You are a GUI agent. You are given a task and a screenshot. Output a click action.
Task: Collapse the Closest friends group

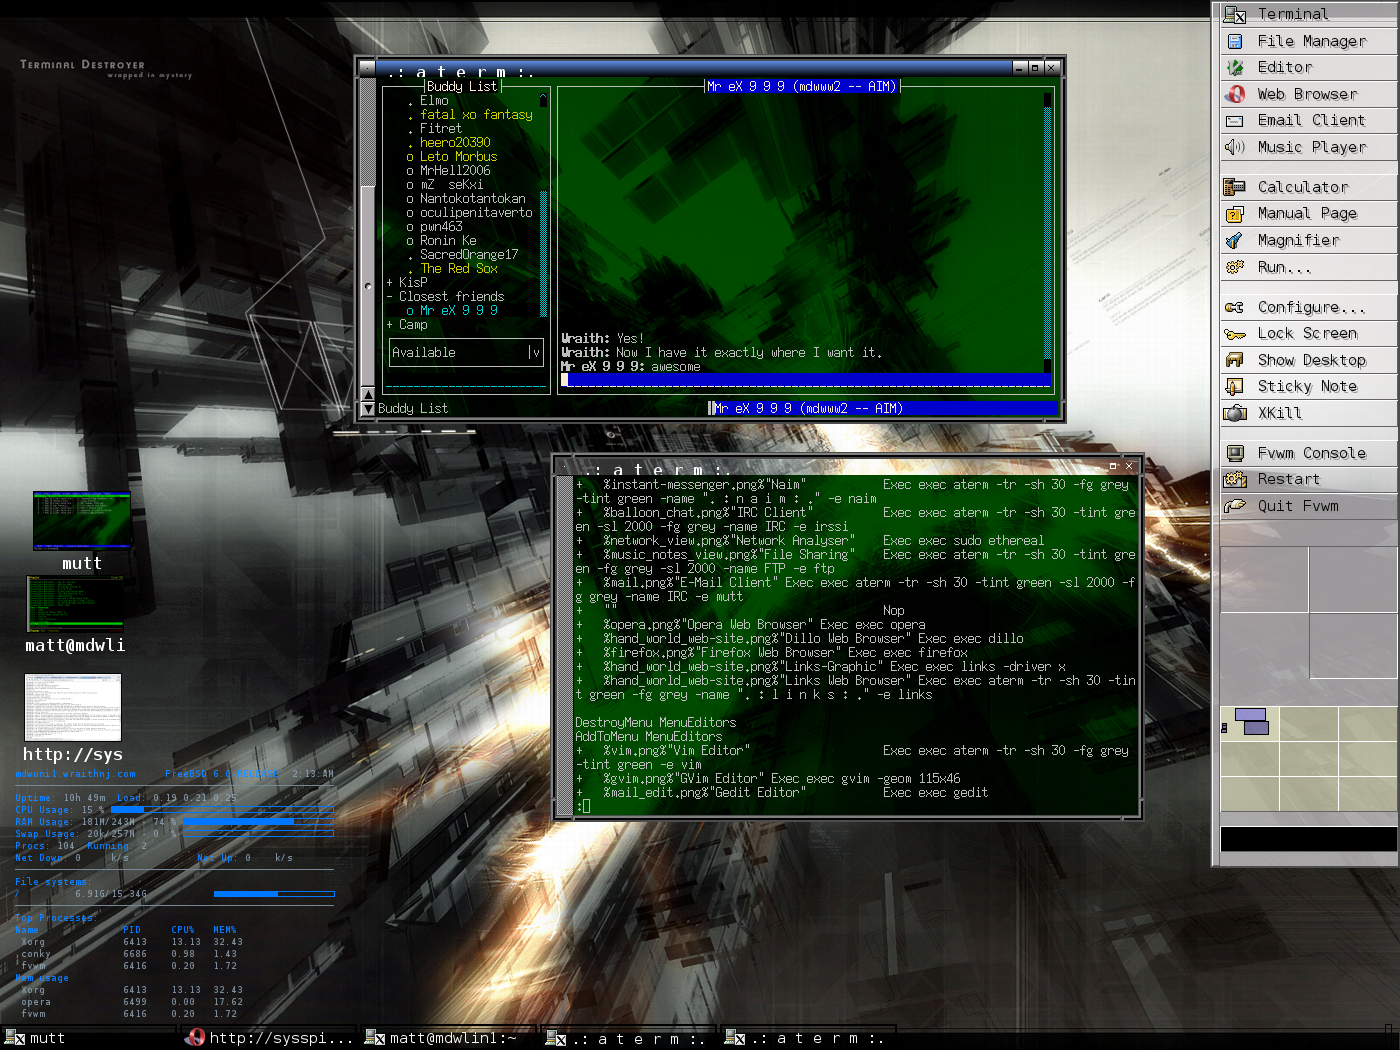[390, 297]
